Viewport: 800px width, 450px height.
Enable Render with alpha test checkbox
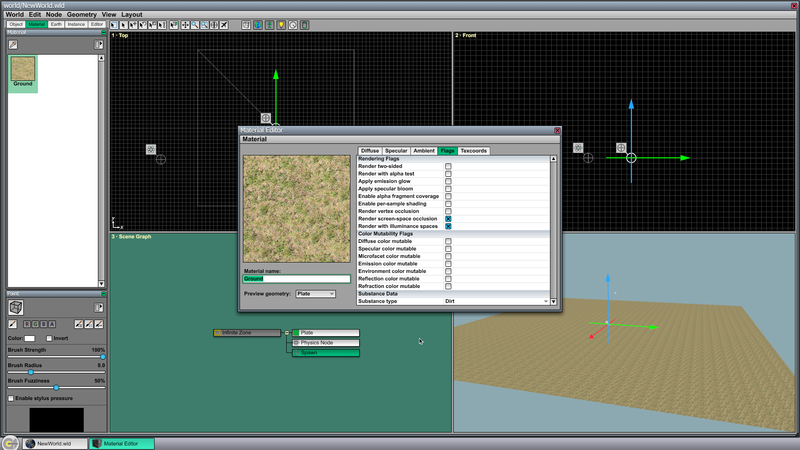click(448, 174)
